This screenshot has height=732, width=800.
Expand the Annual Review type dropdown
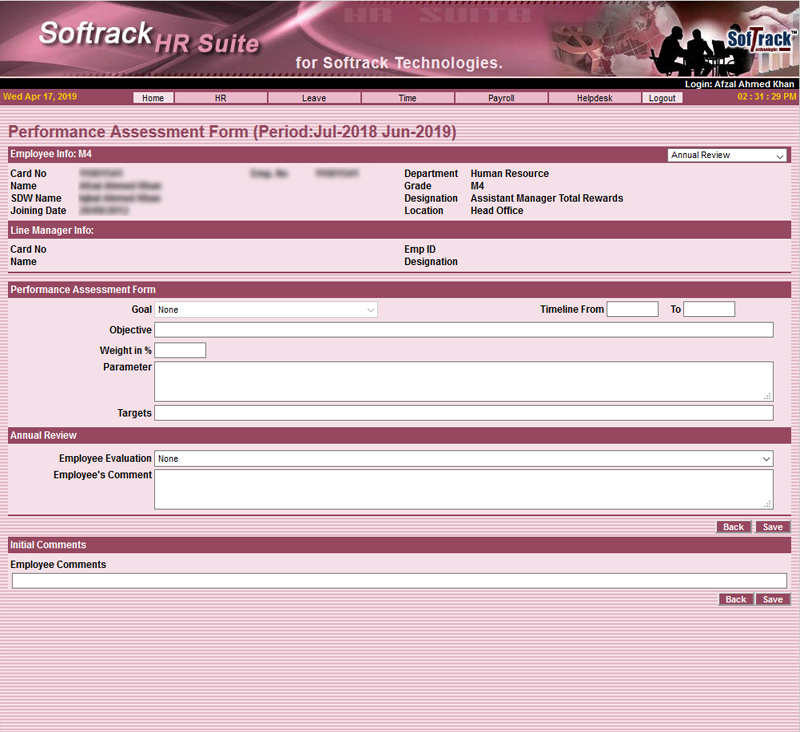[x=727, y=156]
